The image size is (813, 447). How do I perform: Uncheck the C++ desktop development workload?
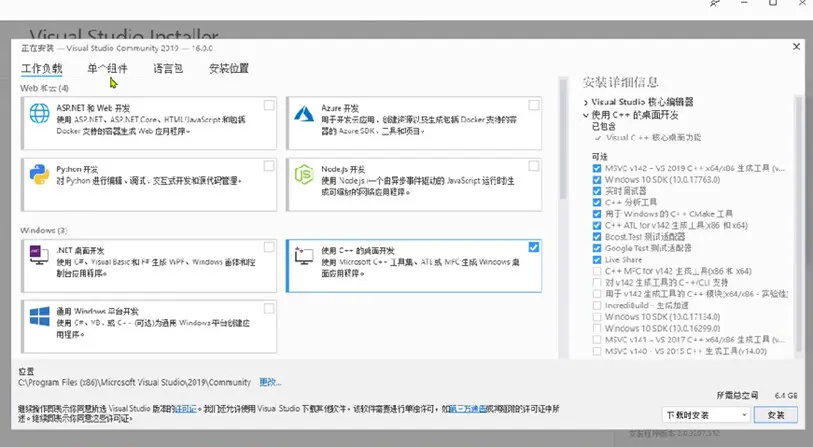click(x=534, y=247)
